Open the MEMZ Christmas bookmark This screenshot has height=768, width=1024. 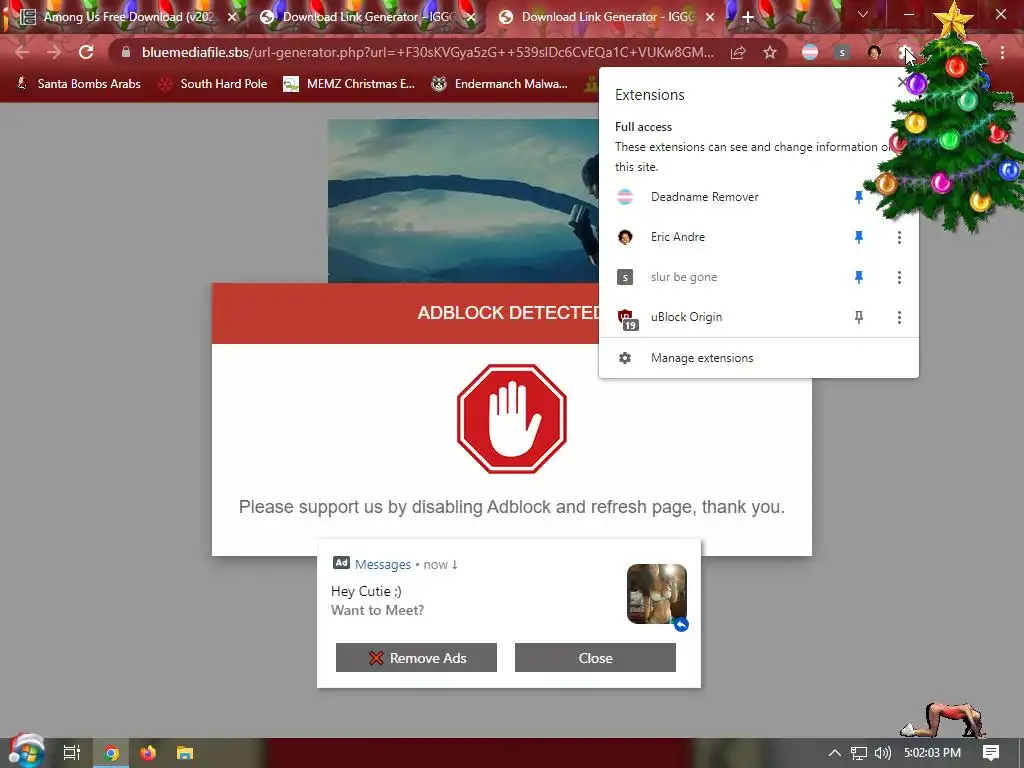click(x=349, y=84)
